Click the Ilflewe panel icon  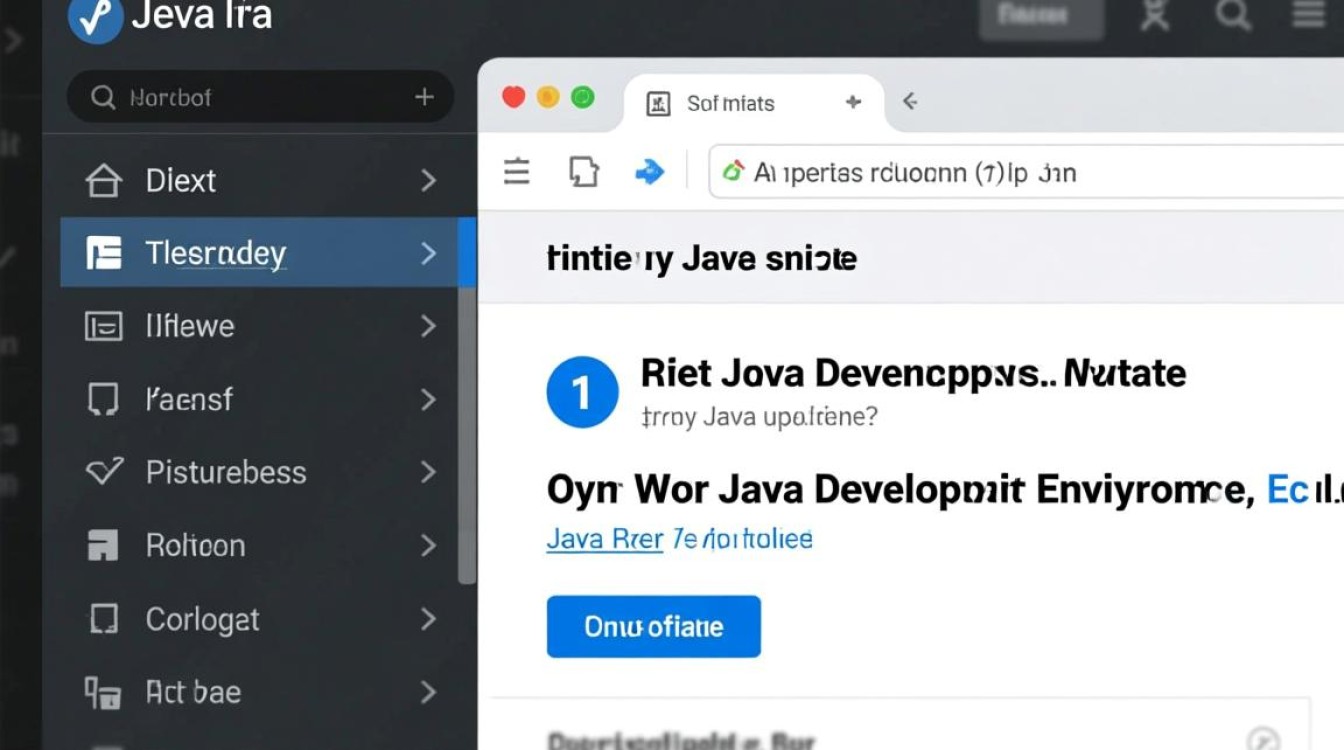(x=106, y=326)
